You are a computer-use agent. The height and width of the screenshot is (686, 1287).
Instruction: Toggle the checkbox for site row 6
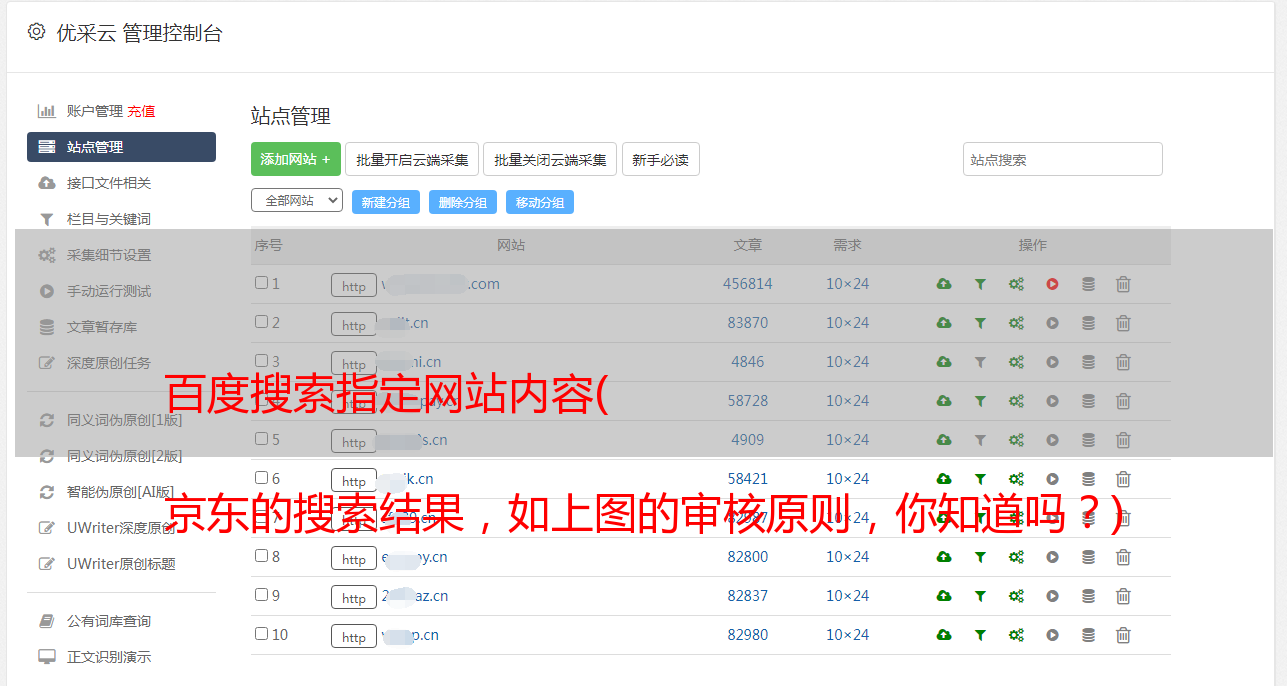(x=261, y=478)
